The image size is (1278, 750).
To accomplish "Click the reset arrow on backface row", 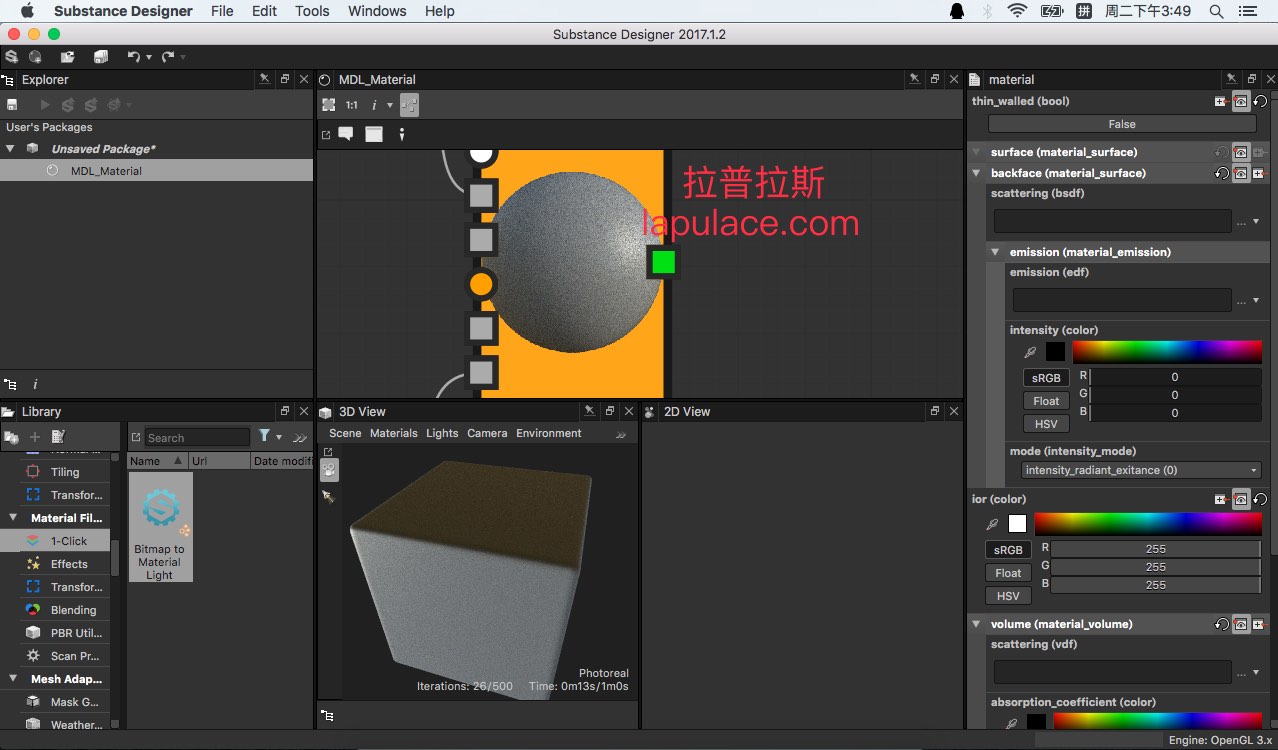I will coord(1222,173).
